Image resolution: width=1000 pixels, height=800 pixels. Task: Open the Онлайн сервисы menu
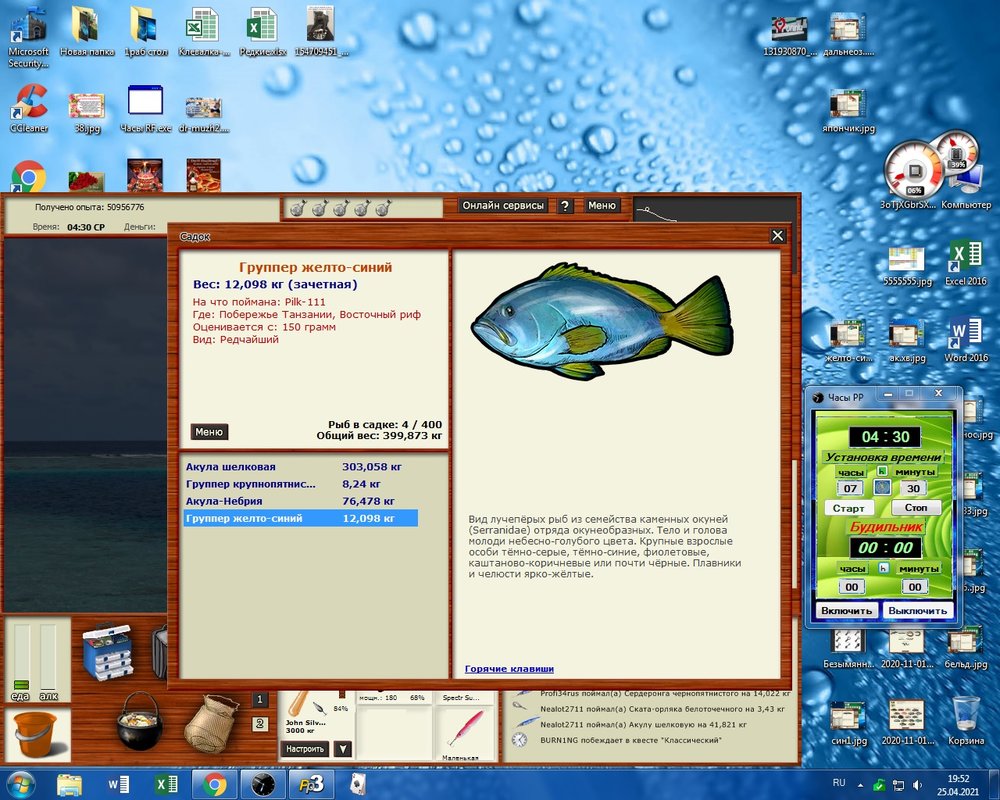(503, 205)
